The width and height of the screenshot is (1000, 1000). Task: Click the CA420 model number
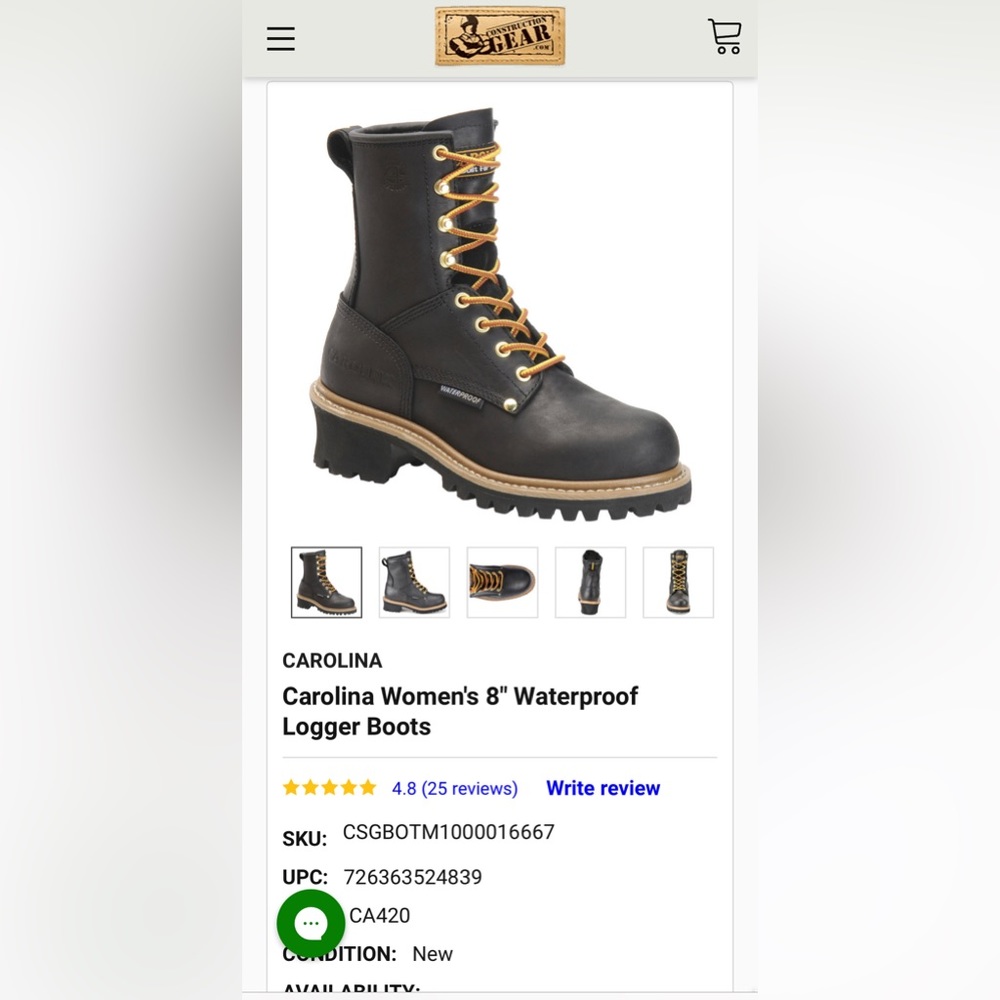point(379,916)
